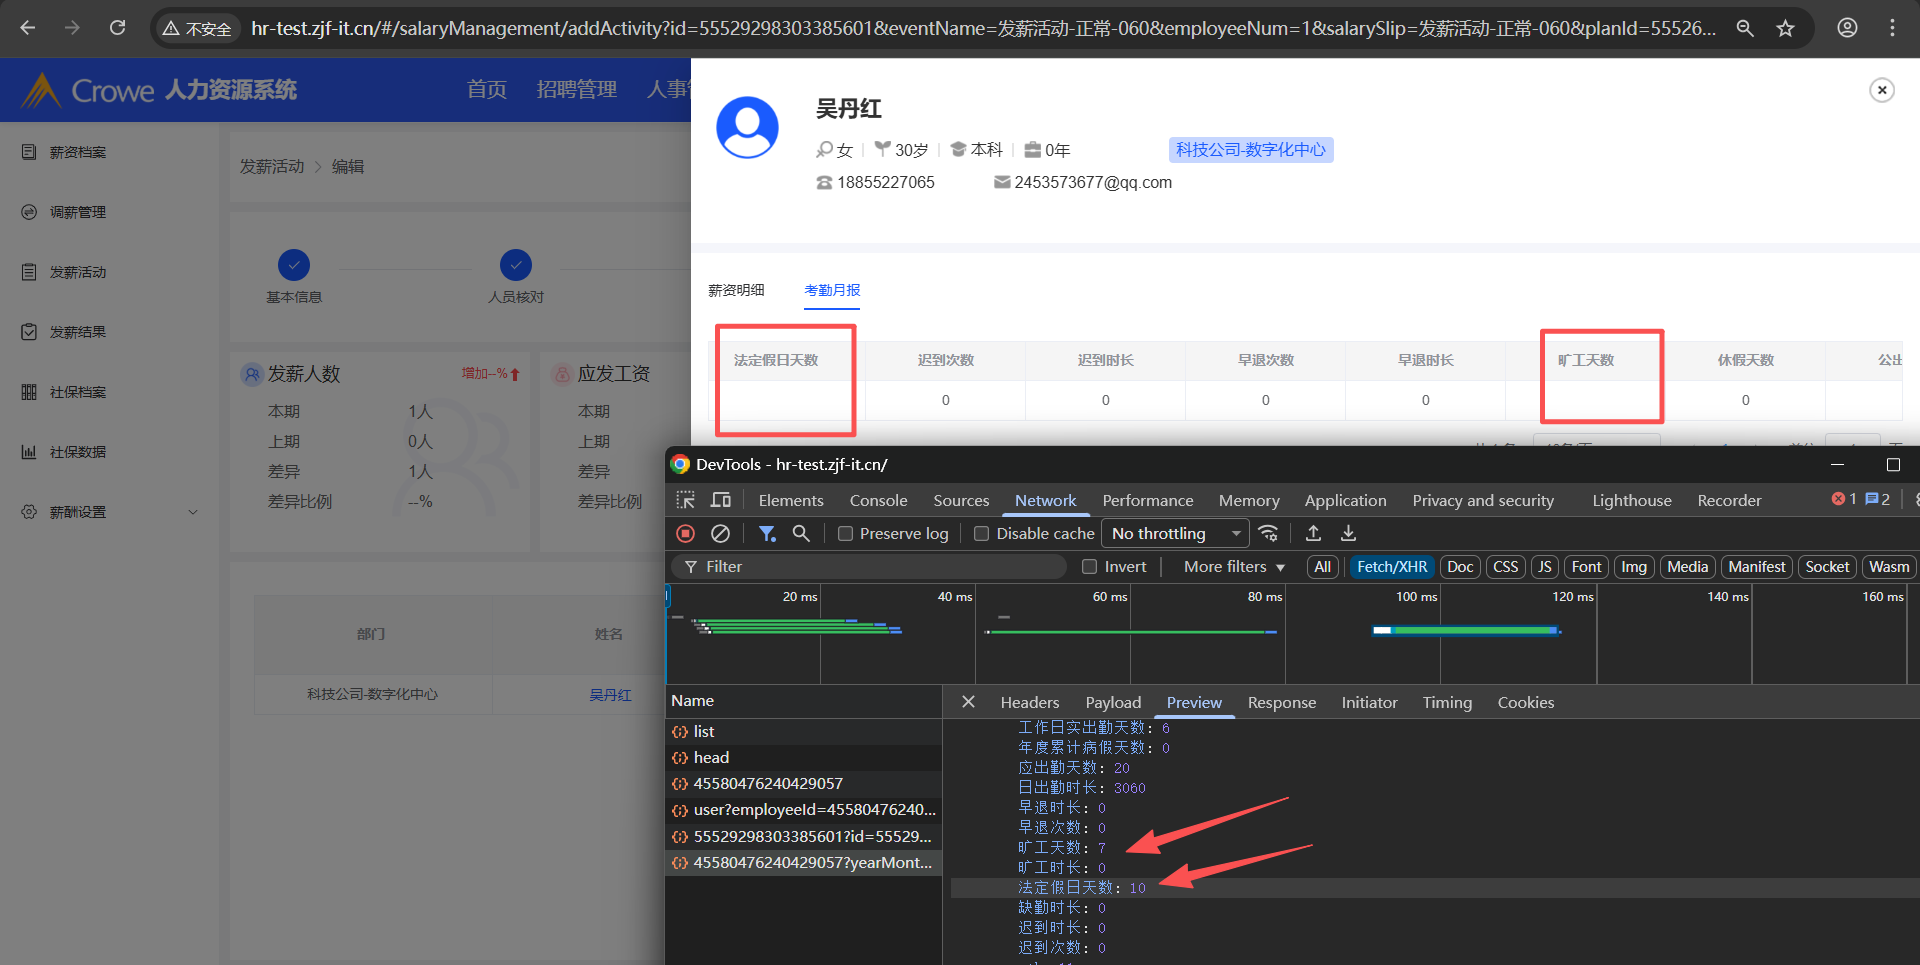
Task: Bookmark this page with the star icon
Action: coord(1785,28)
